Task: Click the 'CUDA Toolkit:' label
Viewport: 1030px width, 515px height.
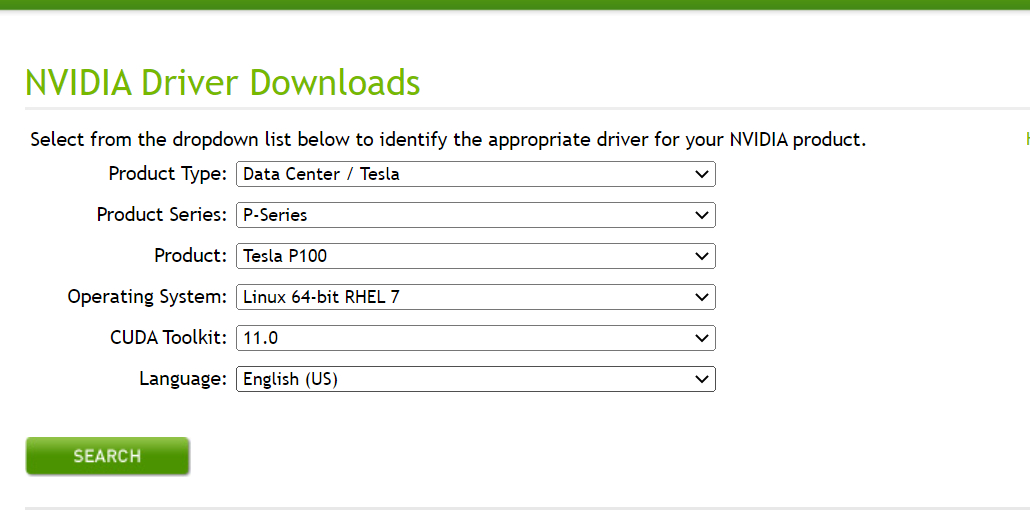Action: [x=169, y=338]
